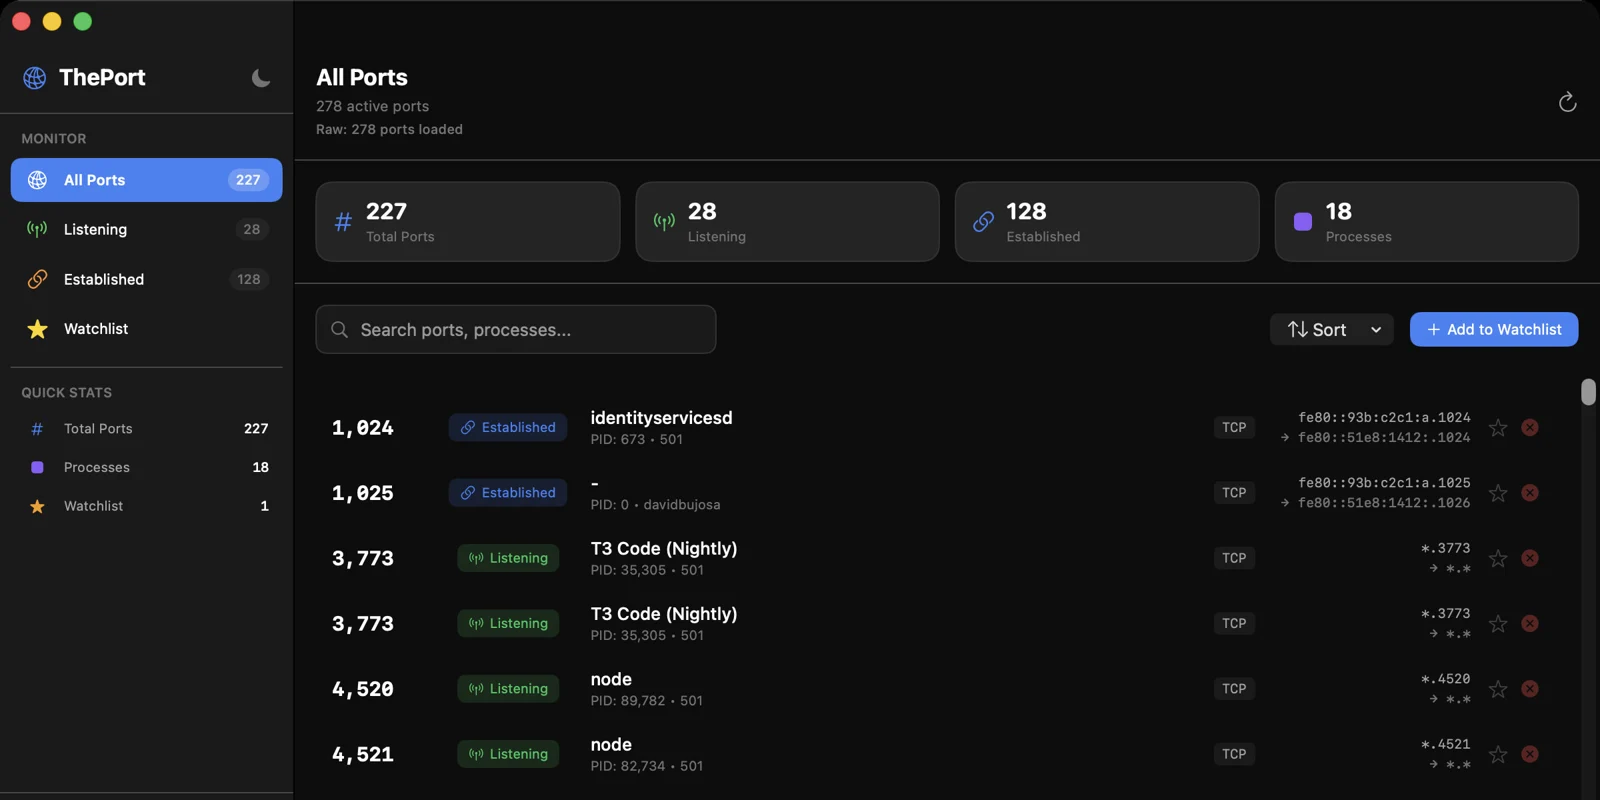Click the link icon in Established card

tap(983, 222)
